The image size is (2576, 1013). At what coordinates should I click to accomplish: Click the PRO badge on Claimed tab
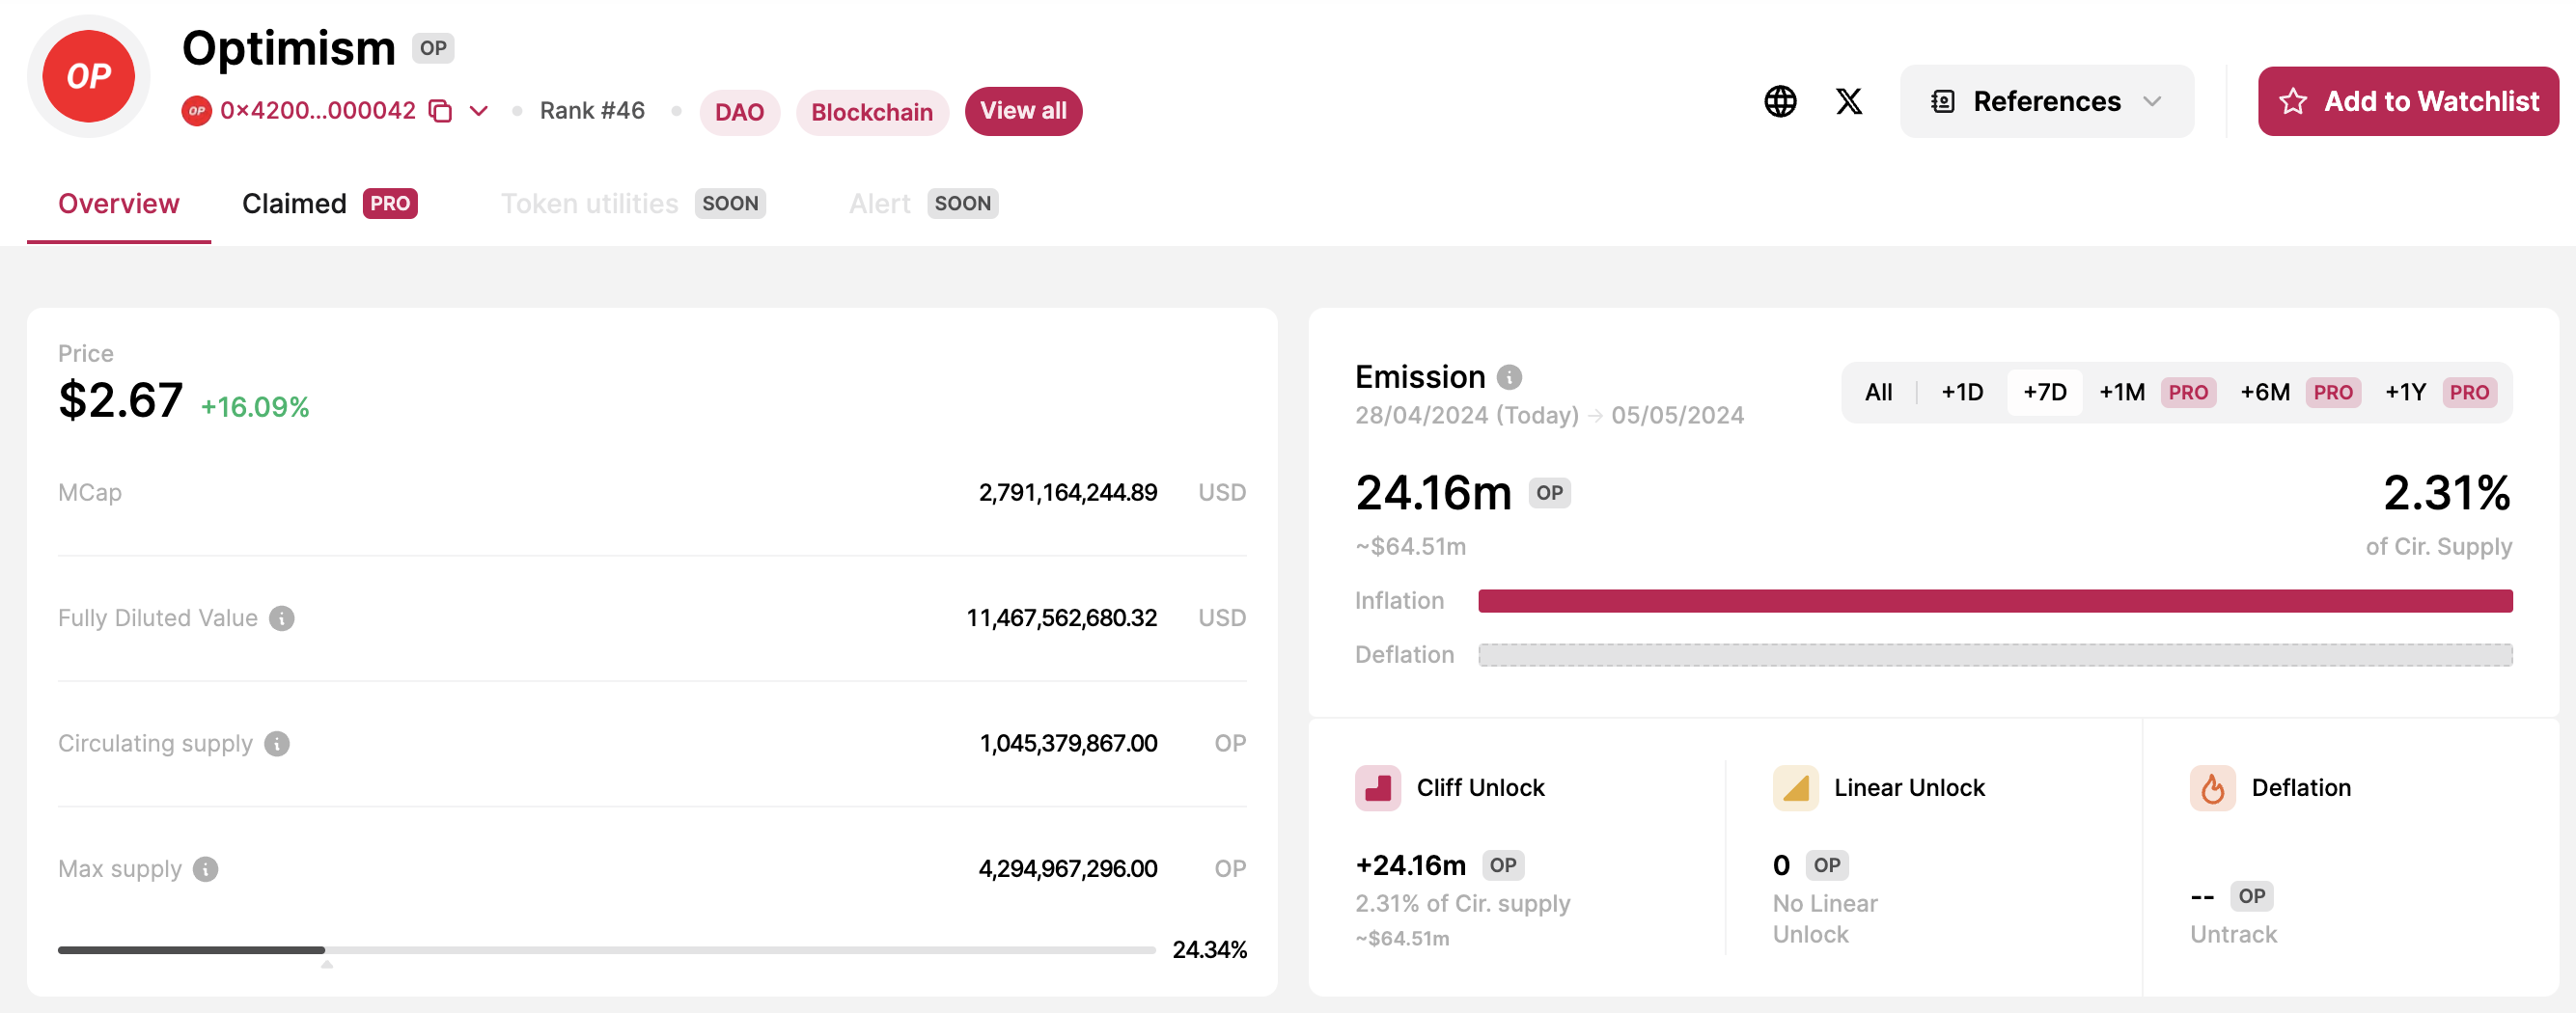tap(390, 203)
